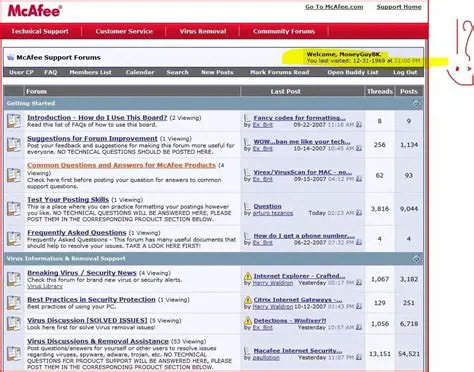Follow the Support Home link

[x=399, y=7]
